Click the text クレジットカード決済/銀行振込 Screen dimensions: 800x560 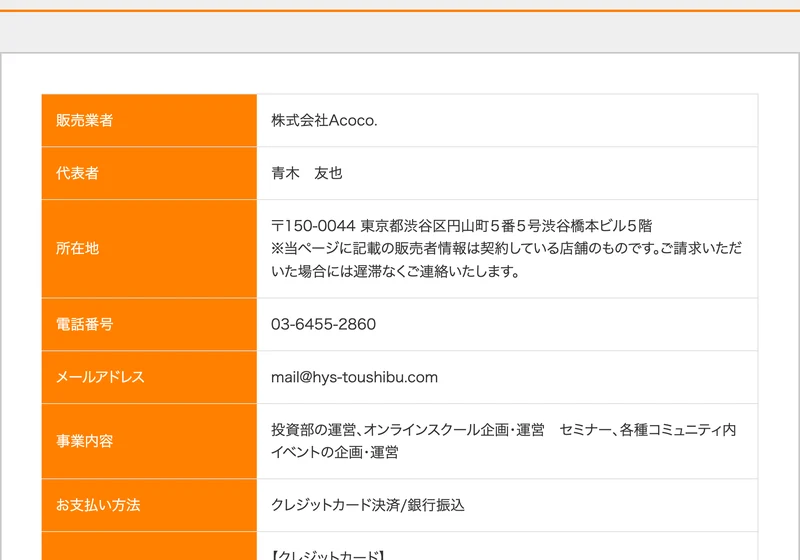coord(368,505)
